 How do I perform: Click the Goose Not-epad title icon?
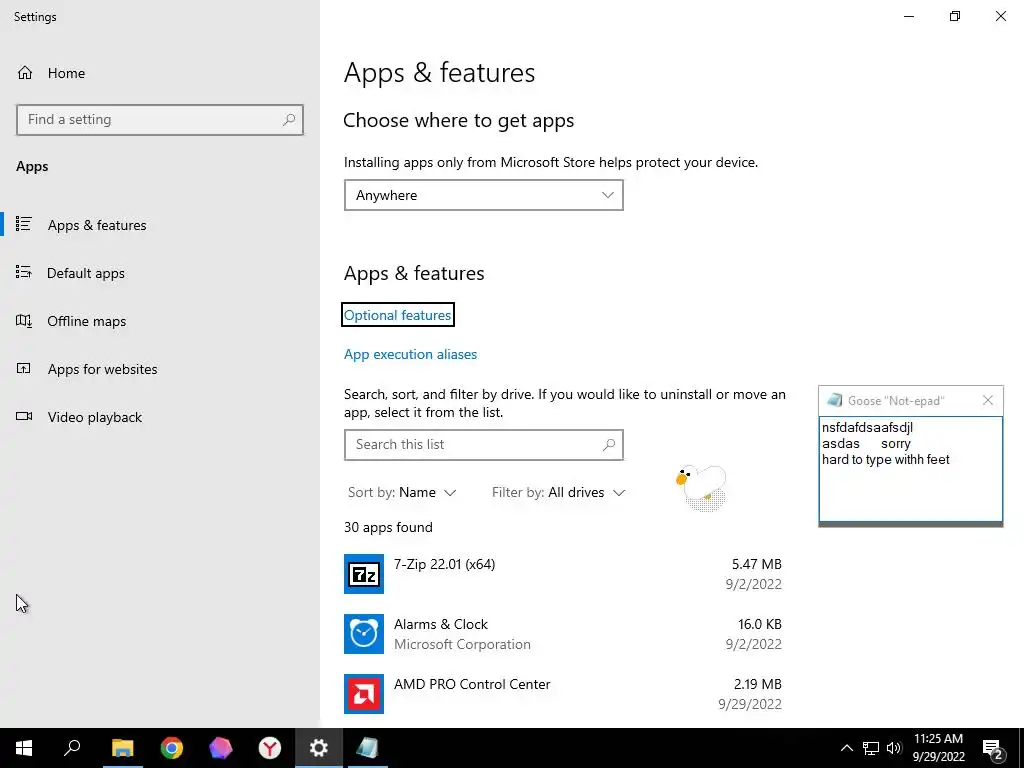pos(834,400)
